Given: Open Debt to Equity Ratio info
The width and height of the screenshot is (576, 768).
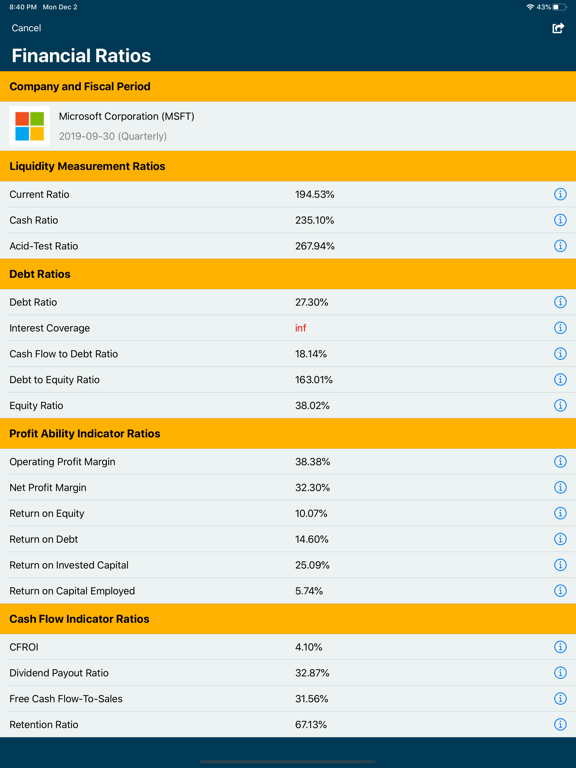Looking at the screenshot, I should [x=560, y=380].
